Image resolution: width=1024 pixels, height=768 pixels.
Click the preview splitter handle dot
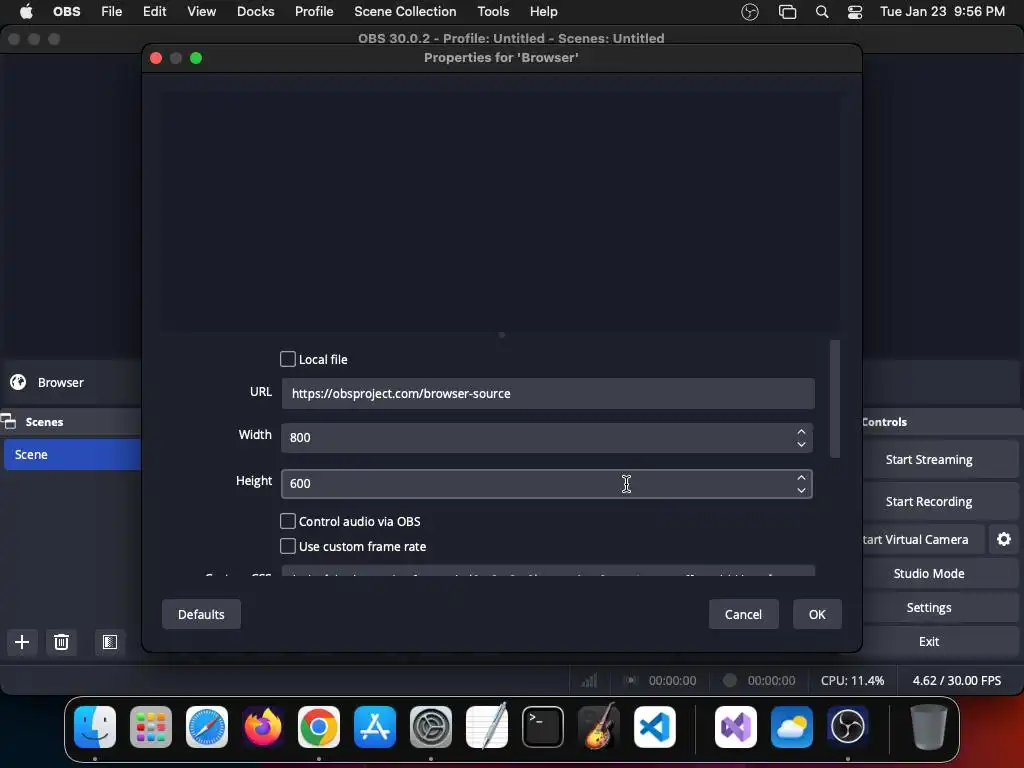[x=502, y=335]
